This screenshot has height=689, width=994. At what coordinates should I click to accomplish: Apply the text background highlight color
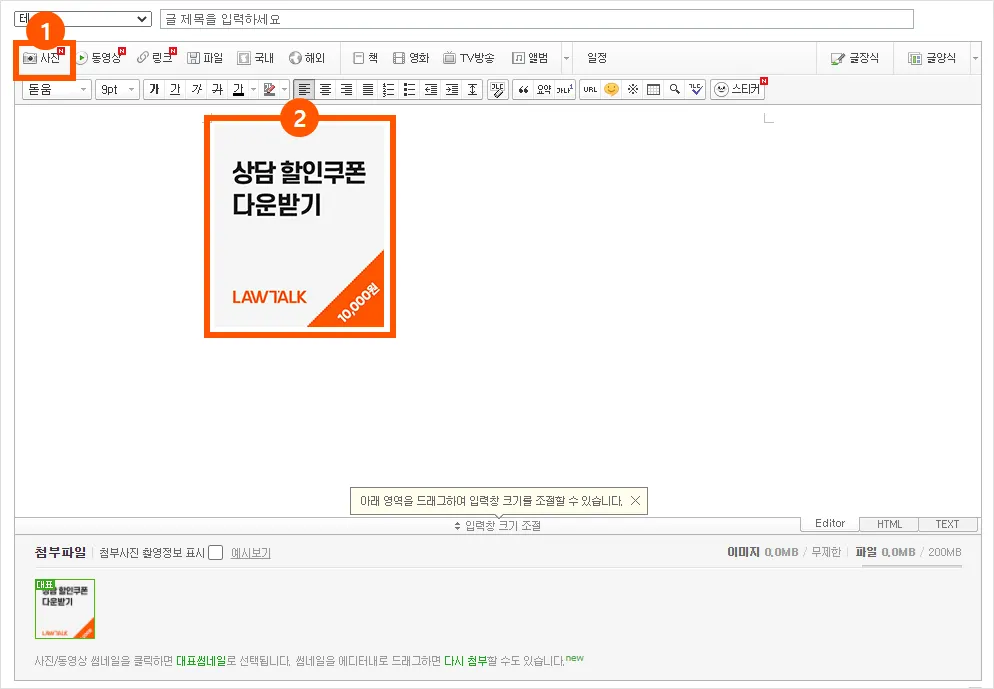click(x=269, y=89)
